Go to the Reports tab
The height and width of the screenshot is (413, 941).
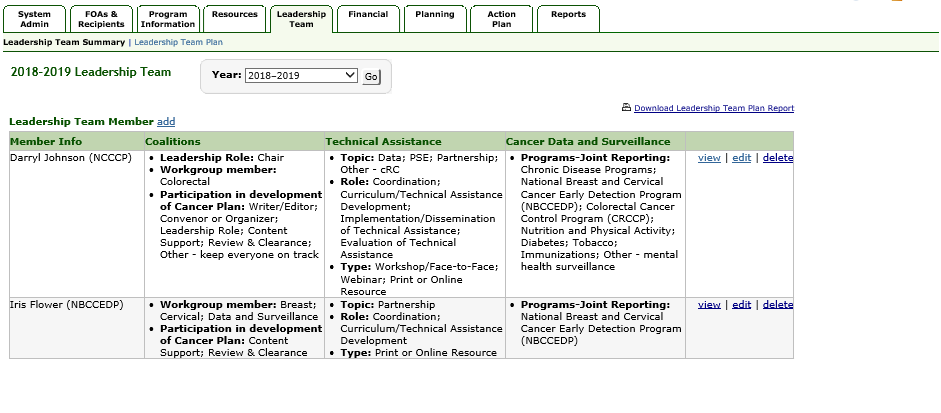[568, 15]
